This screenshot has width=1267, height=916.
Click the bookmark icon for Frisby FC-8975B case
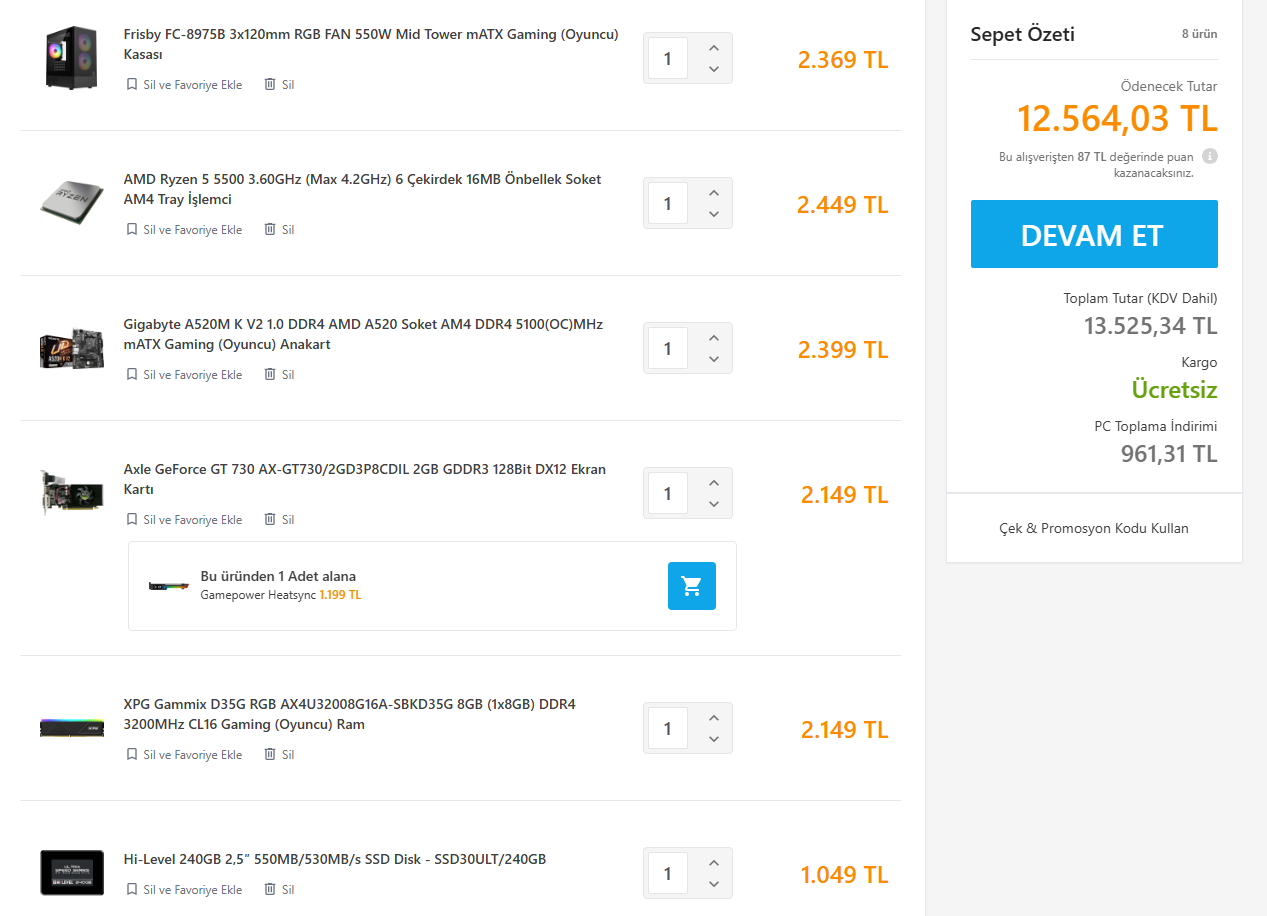pos(131,85)
